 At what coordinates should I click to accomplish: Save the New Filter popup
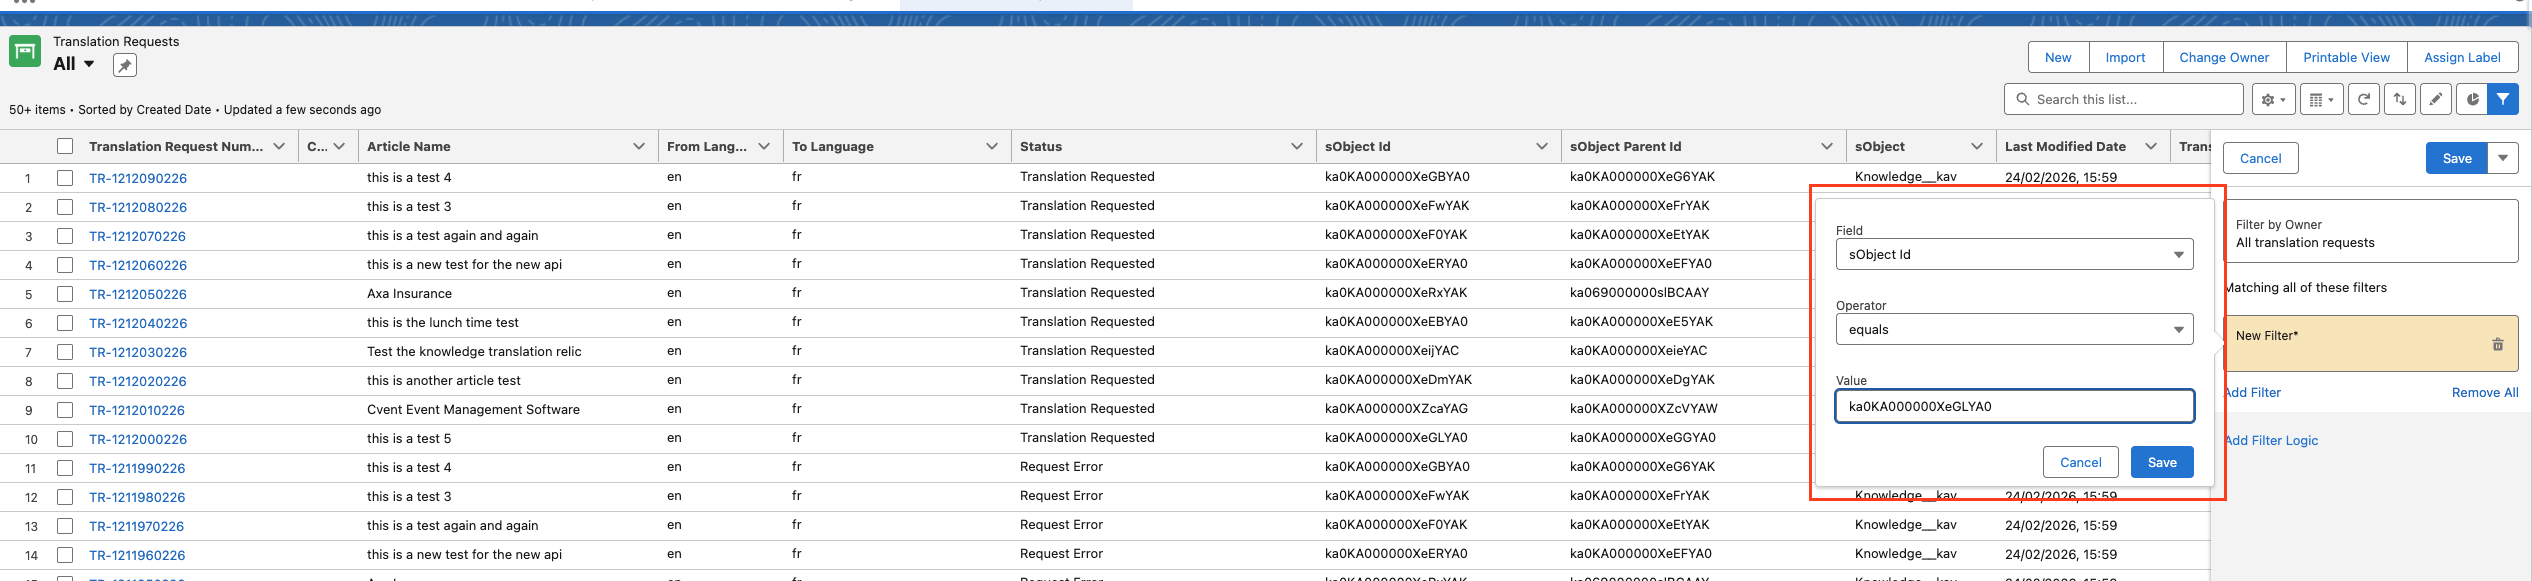pos(2162,462)
